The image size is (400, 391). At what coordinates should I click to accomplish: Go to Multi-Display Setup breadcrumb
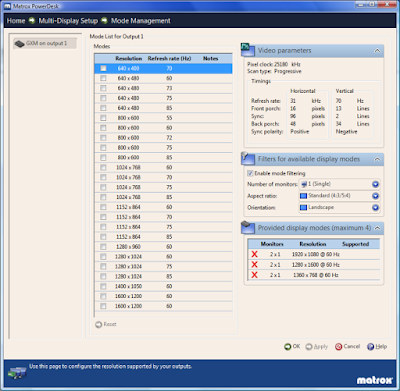(x=68, y=21)
